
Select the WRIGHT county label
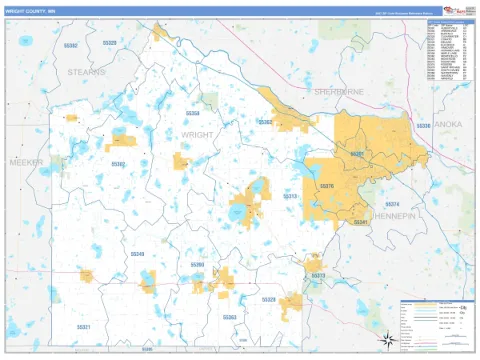point(197,135)
